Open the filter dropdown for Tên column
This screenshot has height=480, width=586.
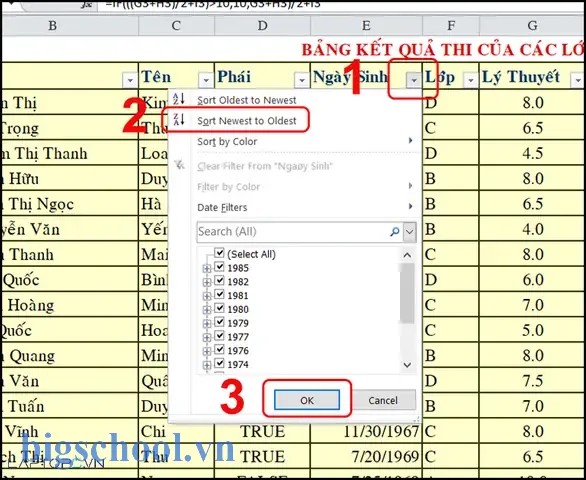(x=206, y=80)
